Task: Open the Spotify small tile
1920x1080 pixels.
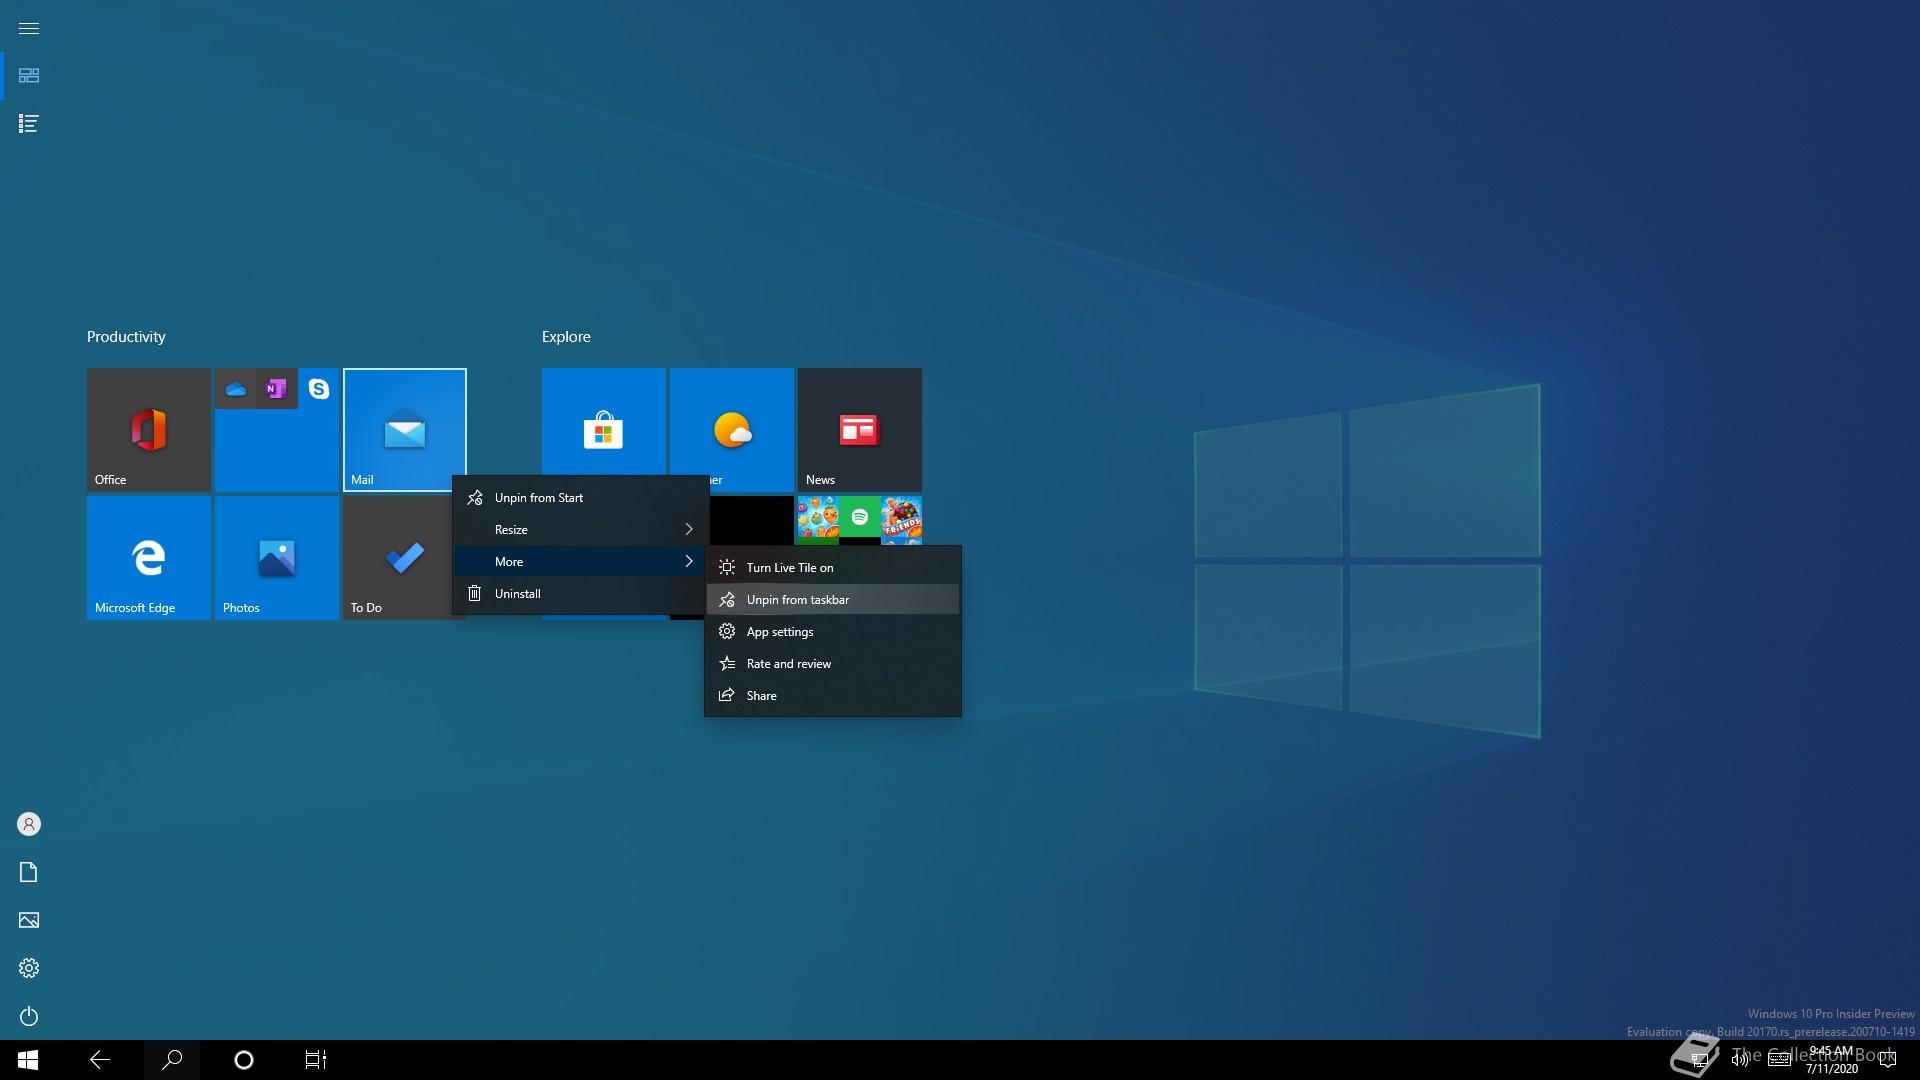Action: click(860, 517)
